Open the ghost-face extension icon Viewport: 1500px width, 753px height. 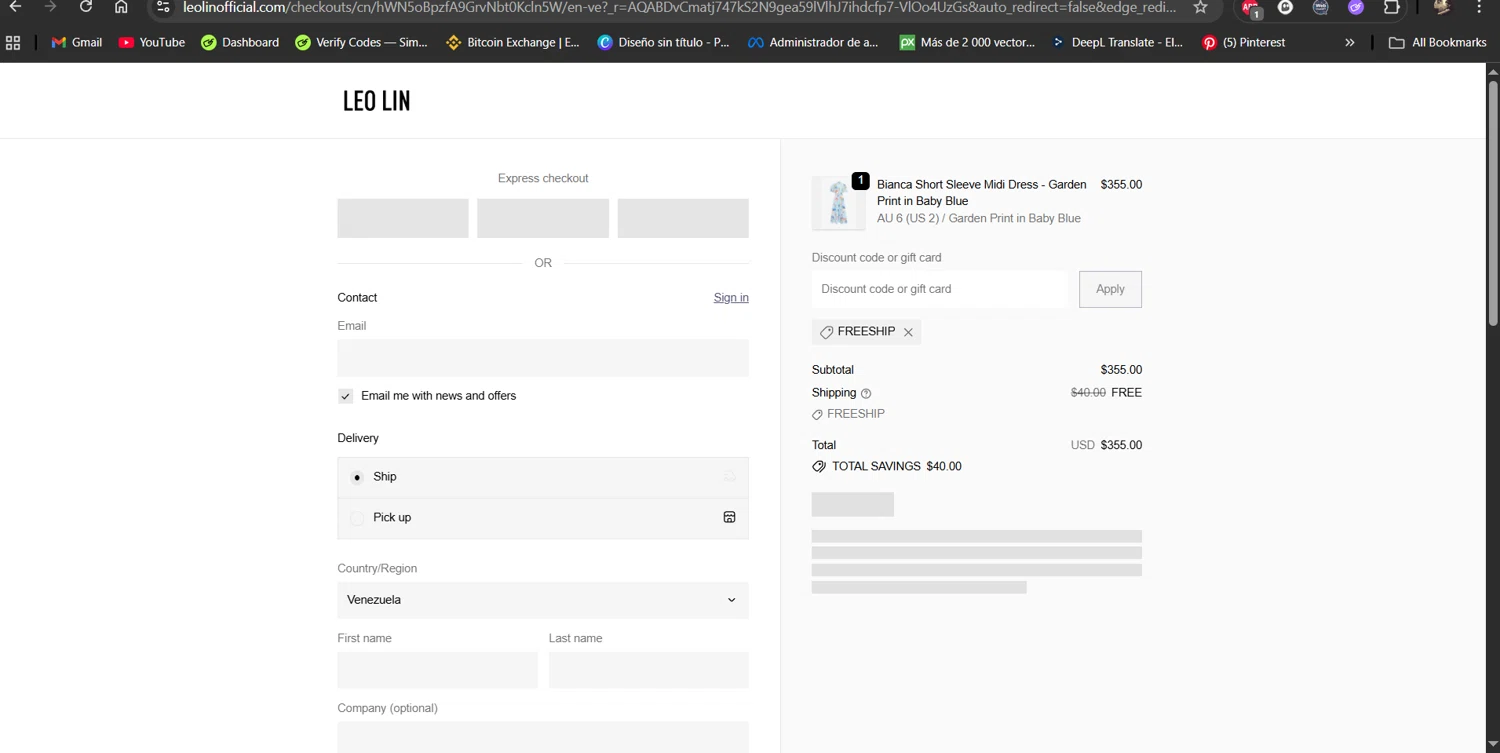[x=1285, y=7]
